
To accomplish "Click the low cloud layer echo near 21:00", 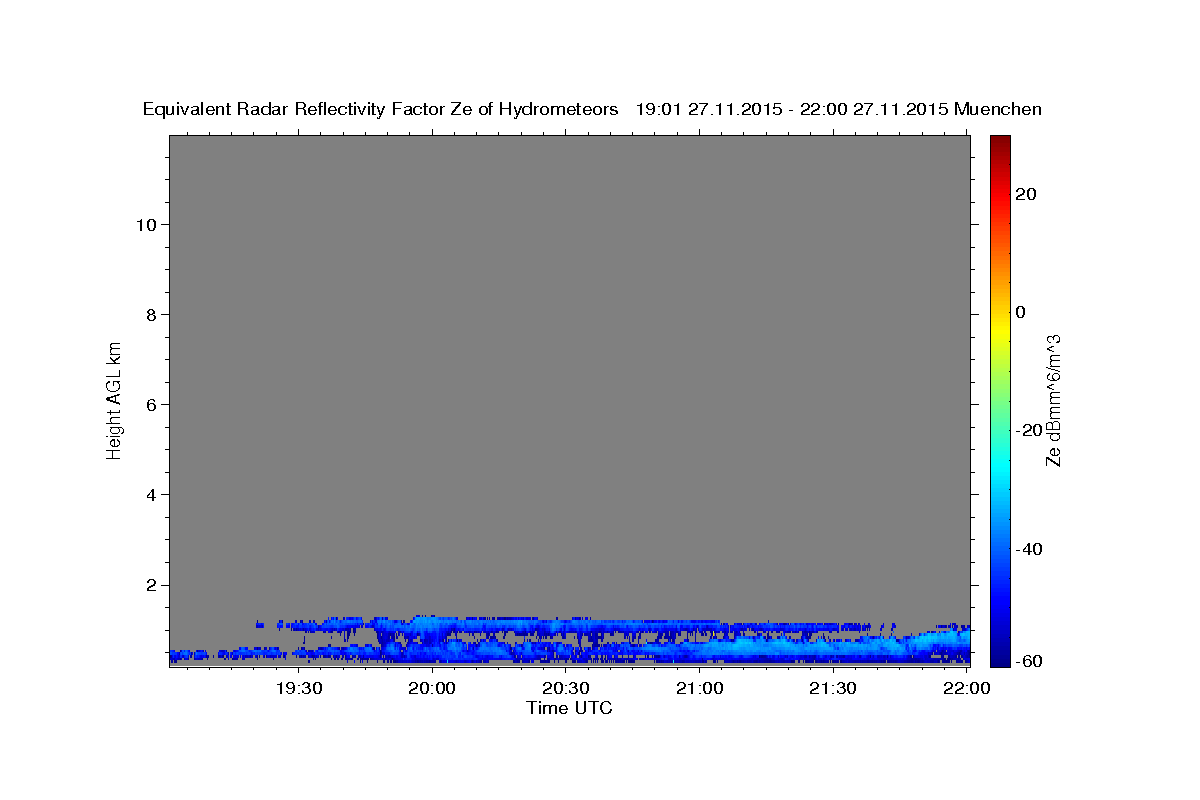I will [701, 651].
